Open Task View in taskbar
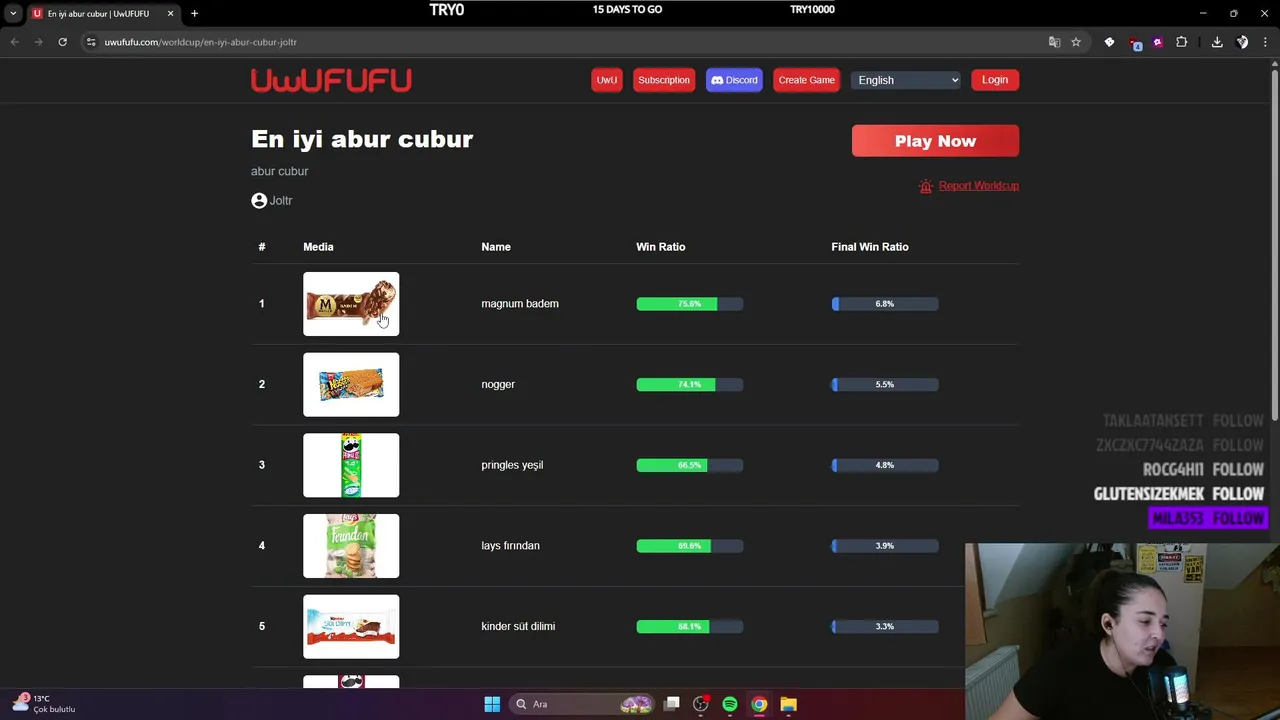Screen dimensions: 1280x720 (672, 704)
